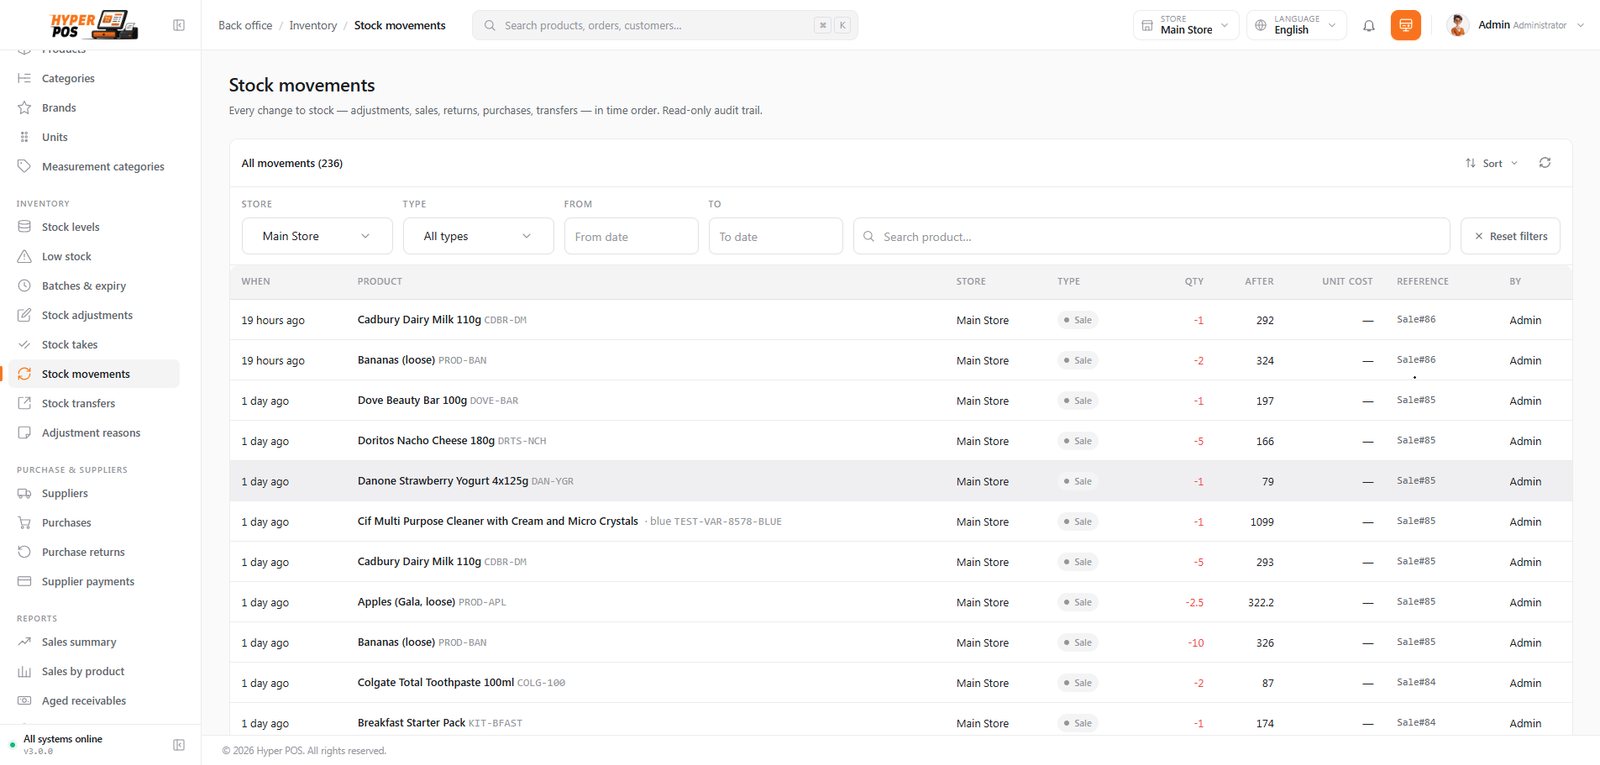Click the Stock transfers arrow icon
Viewport: 1600px width, 765px height.
click(24, 404)
